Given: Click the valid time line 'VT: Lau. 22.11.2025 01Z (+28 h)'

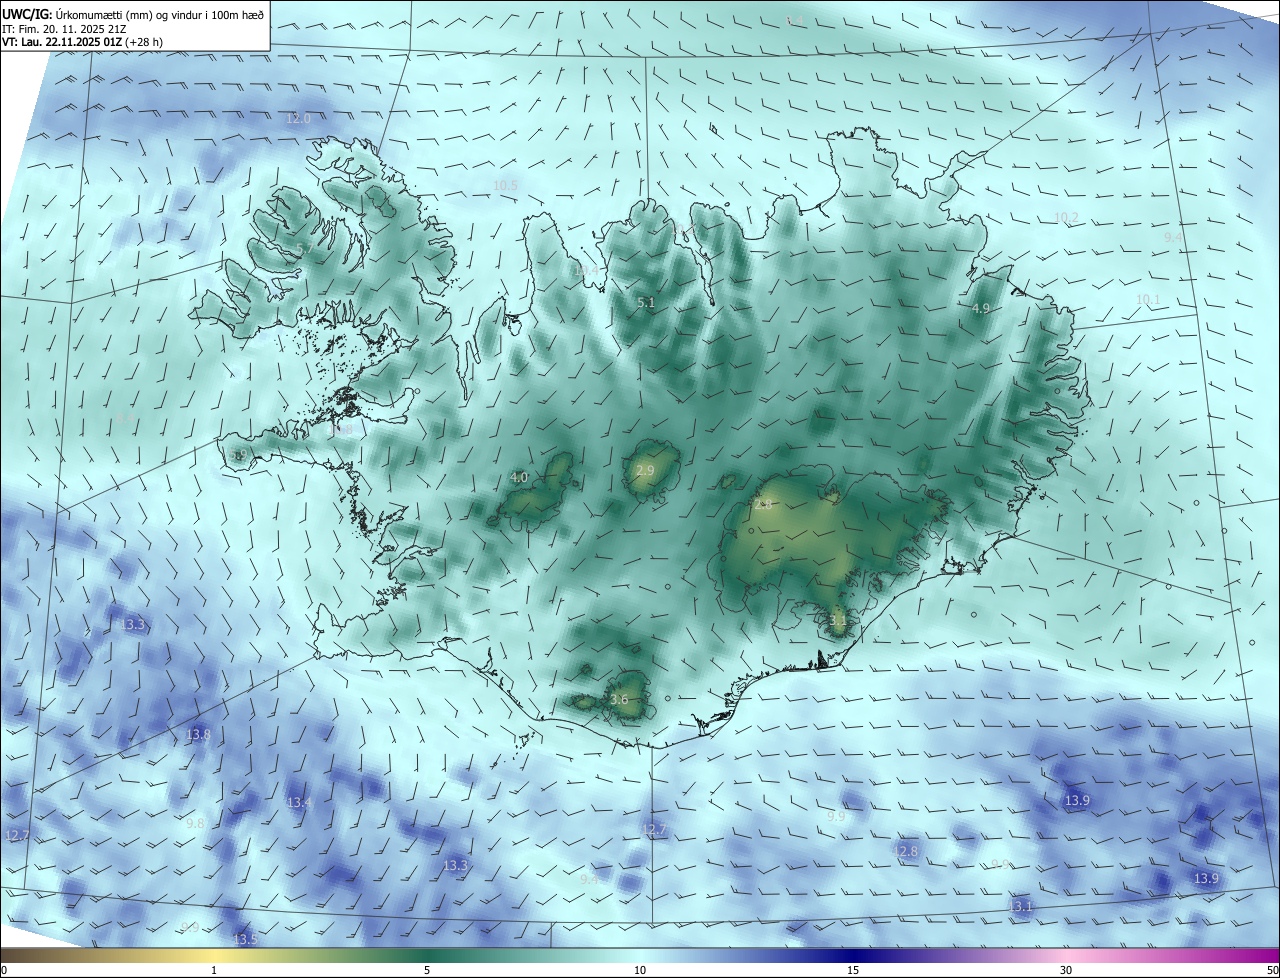Looking at the screenshot, I should click(83, 41).
